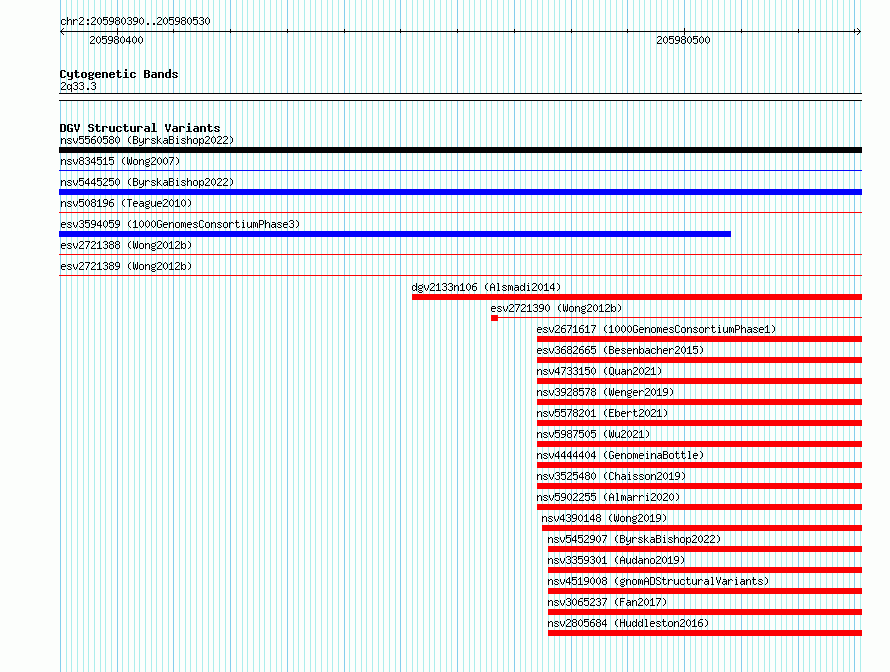Viewport: 890px width, 672px height.
Task: Click nsv4390148 (Wong2019) label
Action: (x=604, y=518)
